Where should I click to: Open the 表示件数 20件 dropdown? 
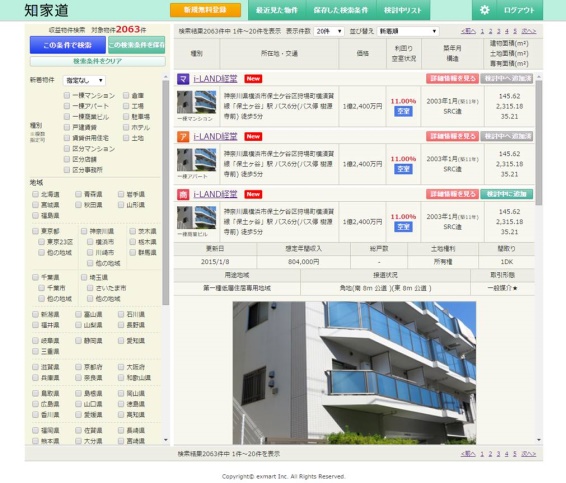[x=328, y=31]
